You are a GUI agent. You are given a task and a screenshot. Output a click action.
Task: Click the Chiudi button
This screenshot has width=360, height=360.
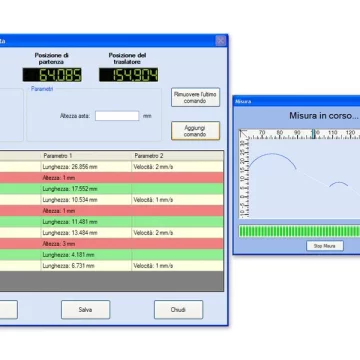(x=178, y=310)
